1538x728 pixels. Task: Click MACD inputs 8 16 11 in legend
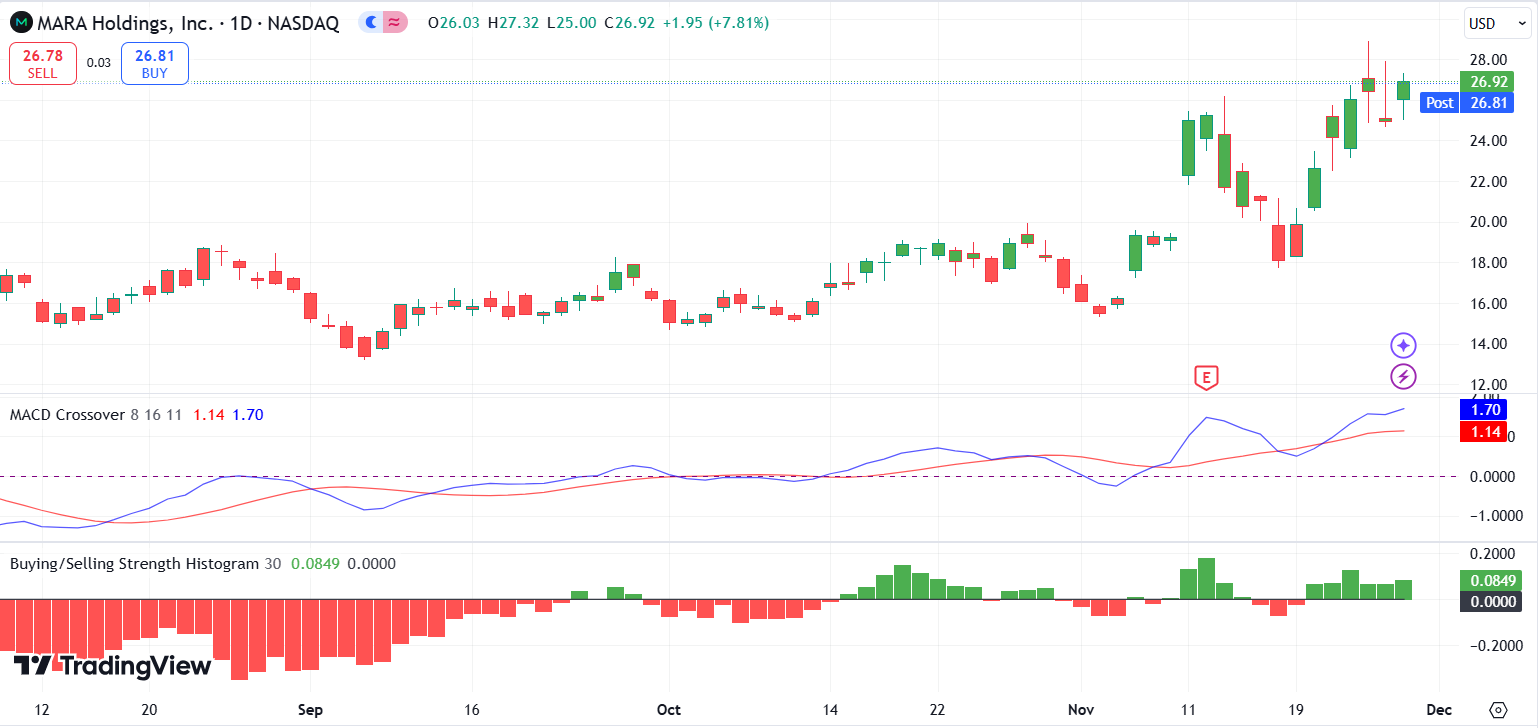coord(156,414)
